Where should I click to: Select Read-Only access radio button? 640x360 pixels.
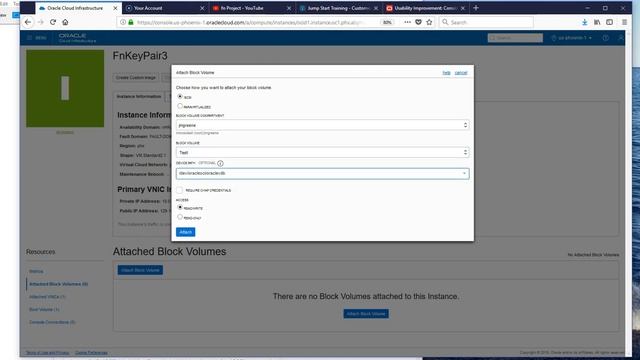pos(180,217)
